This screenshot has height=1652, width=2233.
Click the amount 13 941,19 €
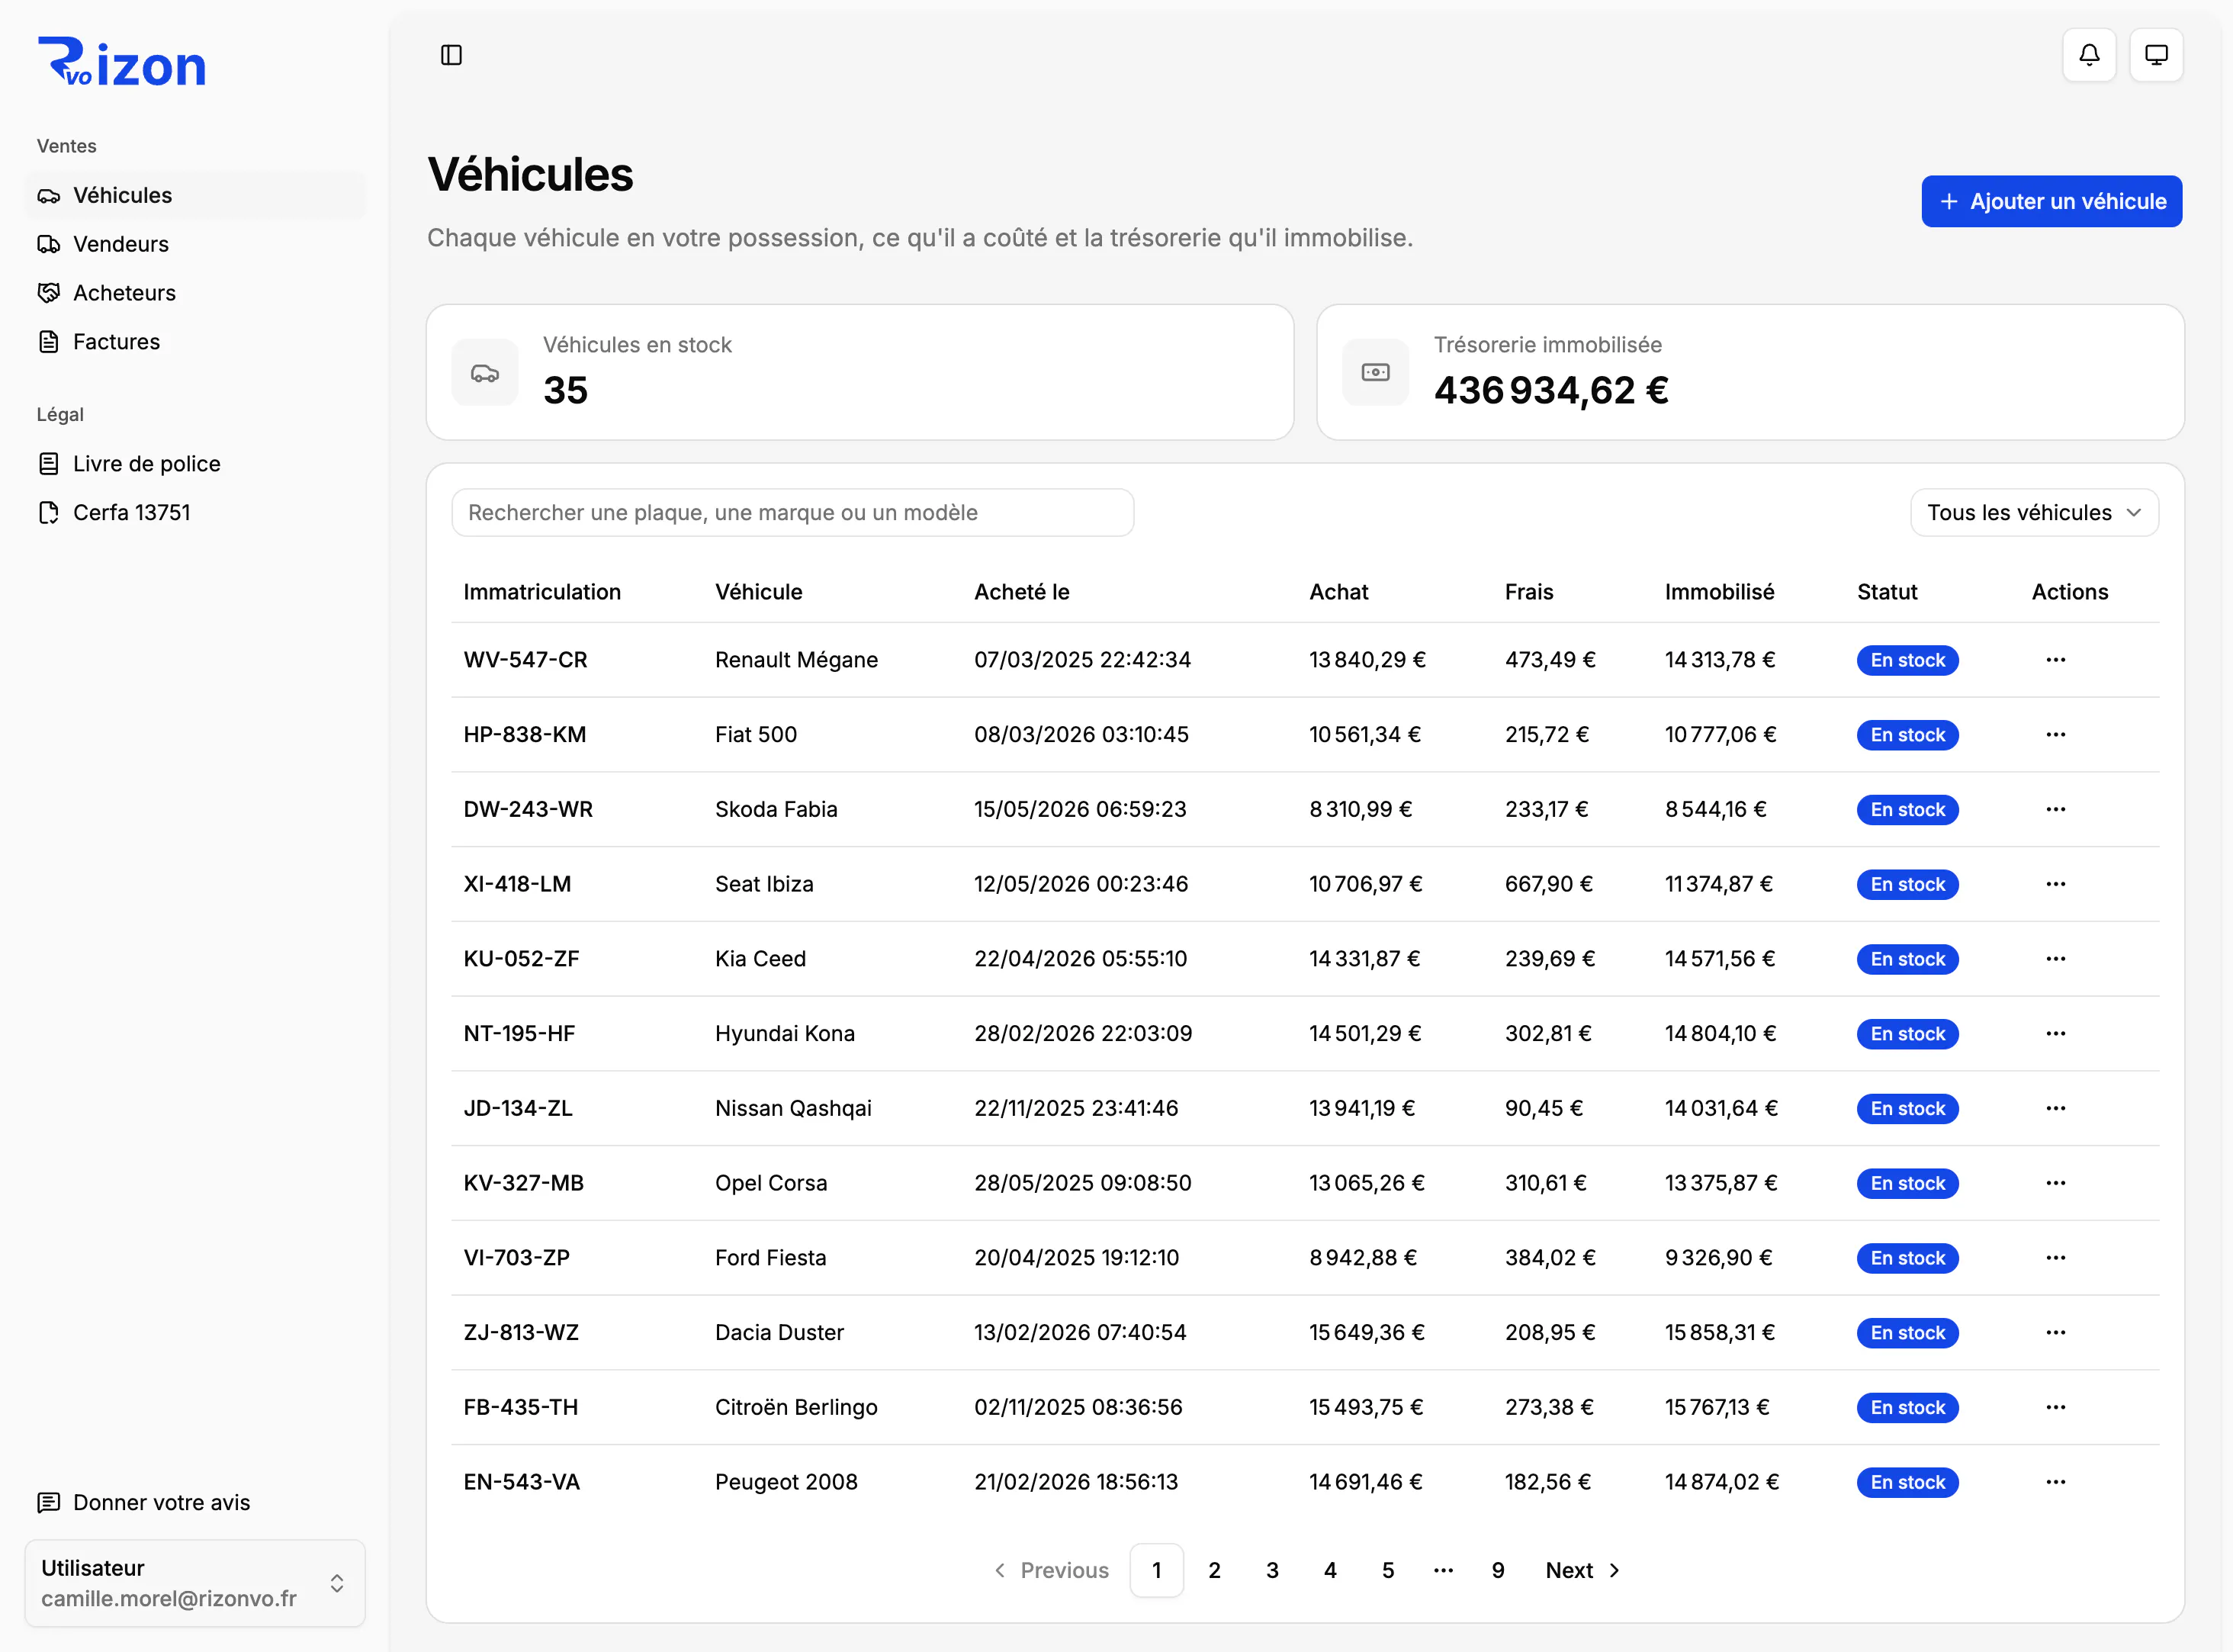1362,1108
